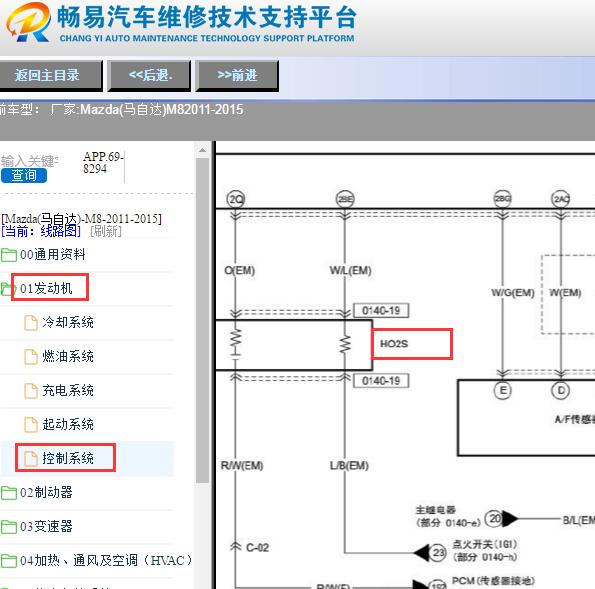Click the E terminal circle
595x589 pixels.
pyautogui.click(x=503, y=390)
